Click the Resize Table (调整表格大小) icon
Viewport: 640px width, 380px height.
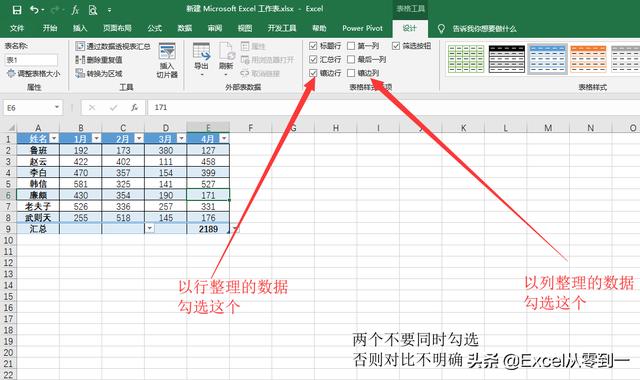click(11, 73)
